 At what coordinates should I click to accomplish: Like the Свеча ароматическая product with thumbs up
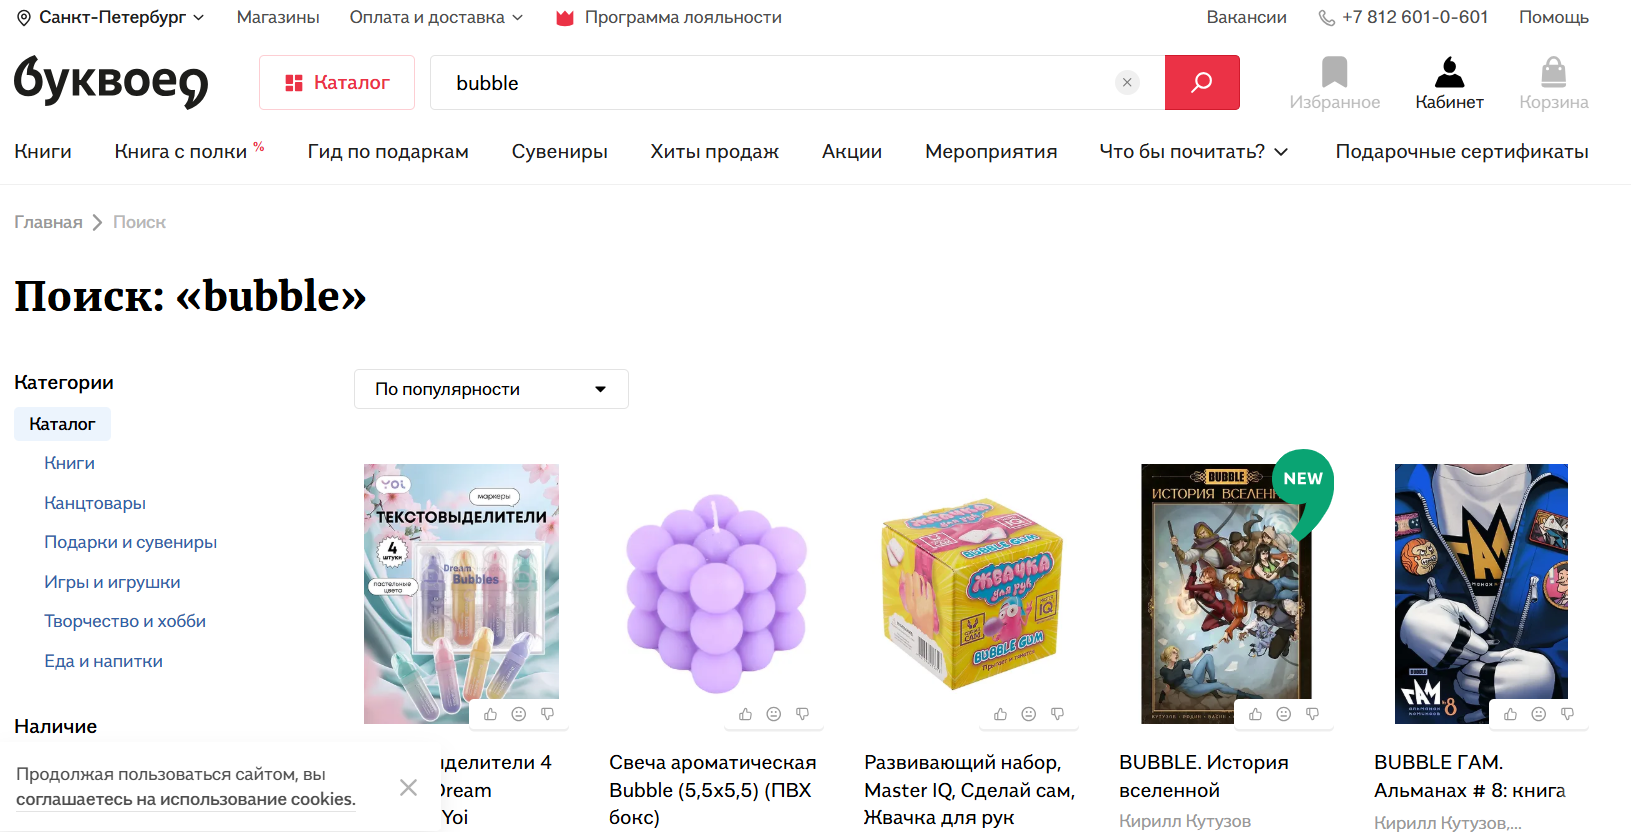pyautogui.click(x=745, y=714)
